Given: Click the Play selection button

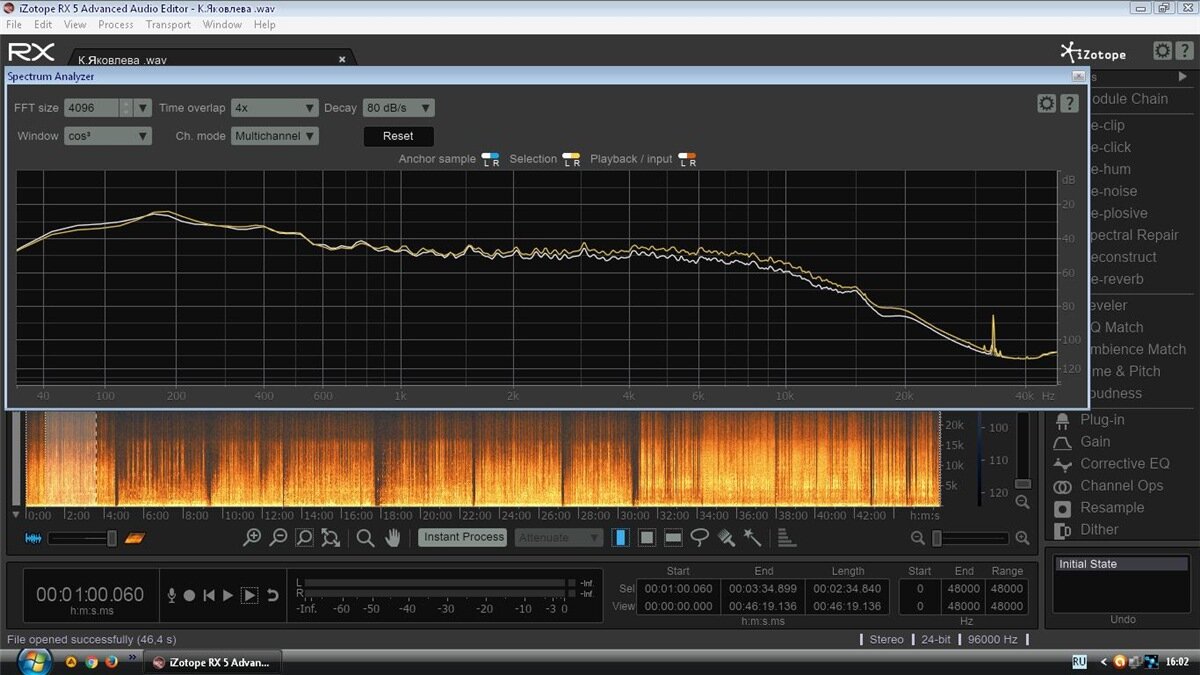Looking at the screenshot, I should tap(249, 595).
